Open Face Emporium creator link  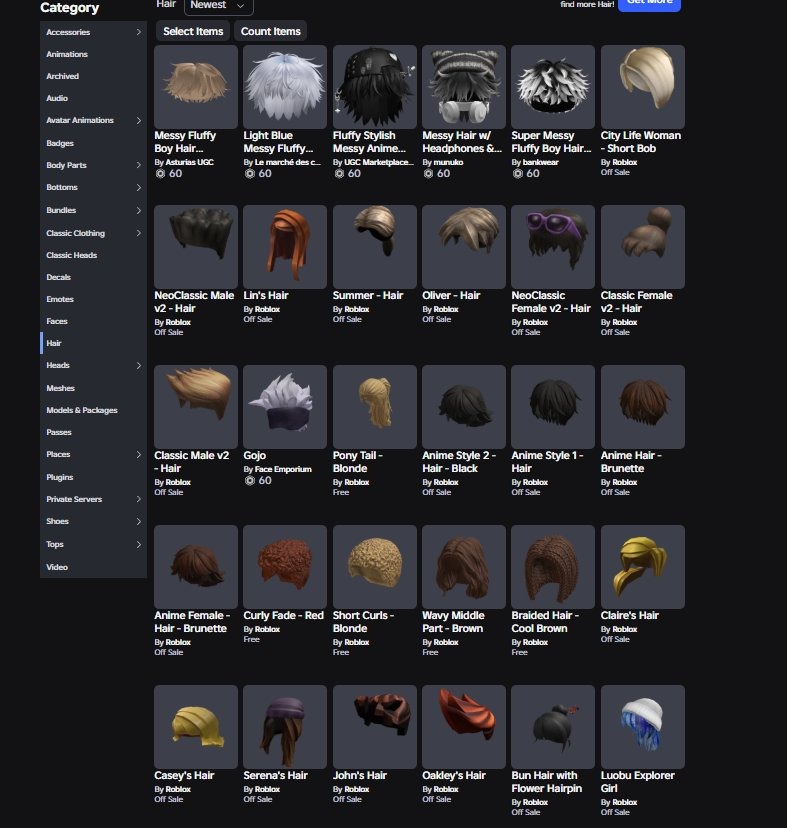[283, 469]
